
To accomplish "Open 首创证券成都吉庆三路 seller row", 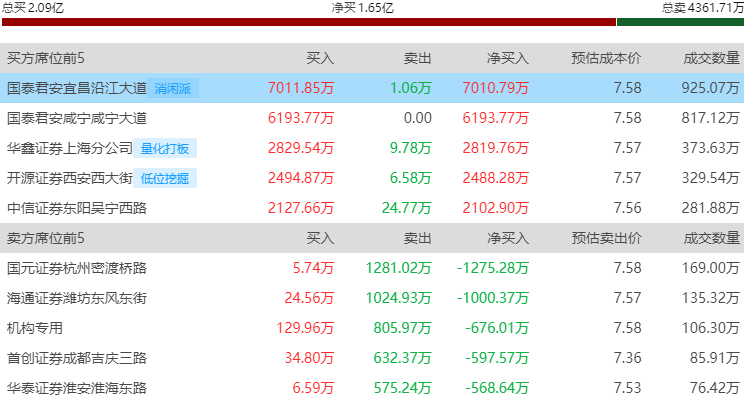I will click(372, 358).
